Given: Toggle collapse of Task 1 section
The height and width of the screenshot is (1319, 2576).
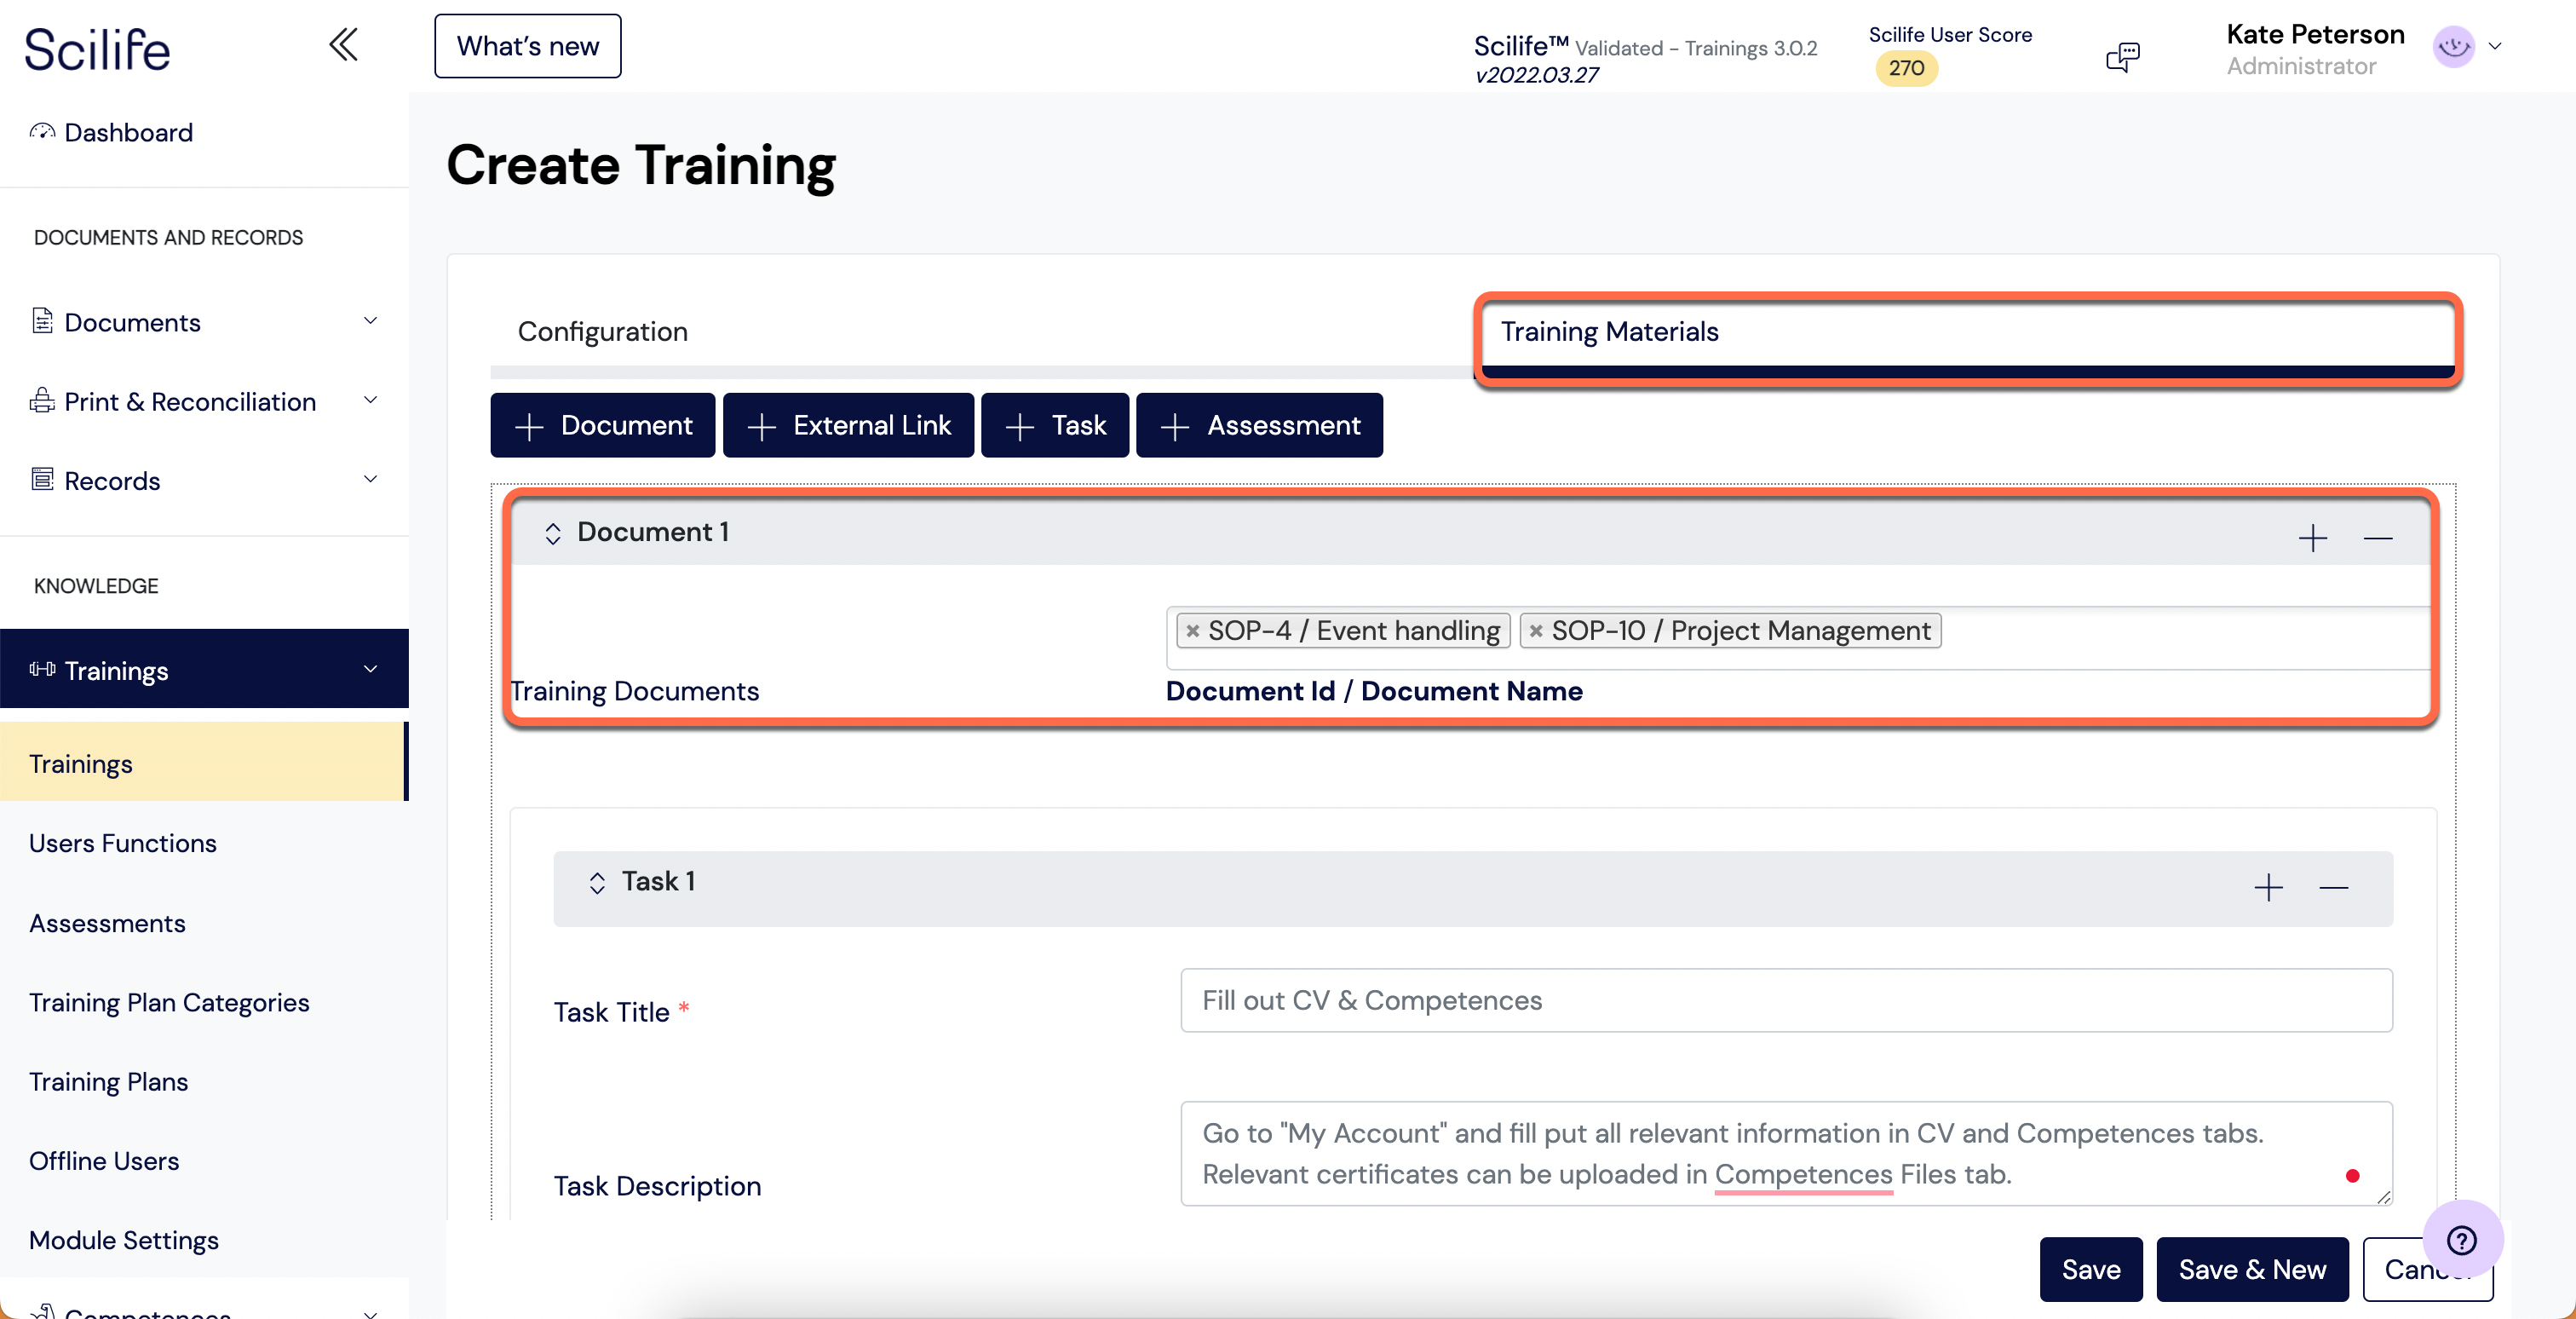Looking at the screenshot, I should 597,883.
